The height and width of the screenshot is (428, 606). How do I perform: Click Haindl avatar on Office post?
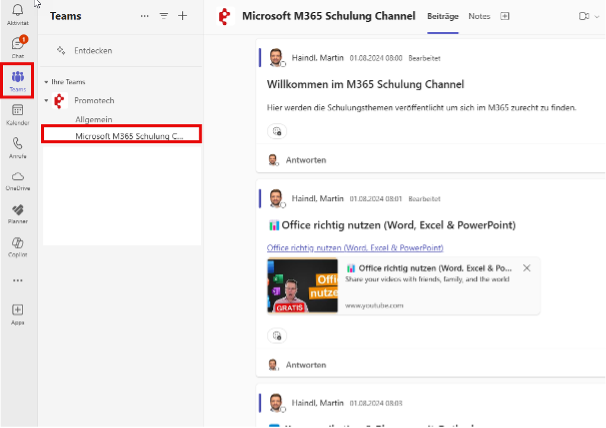pos(276,198)
